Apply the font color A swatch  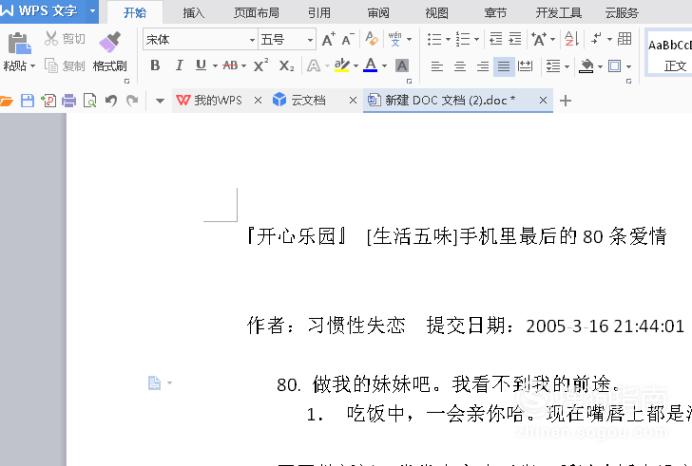pos(371,65)
